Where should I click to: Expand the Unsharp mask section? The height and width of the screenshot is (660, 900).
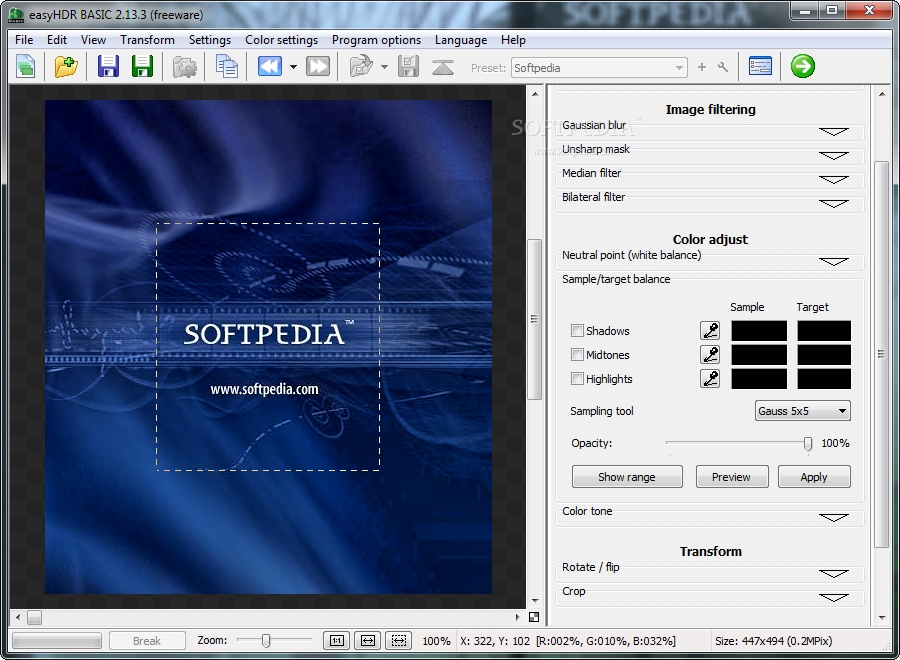[x=834, y=156]
